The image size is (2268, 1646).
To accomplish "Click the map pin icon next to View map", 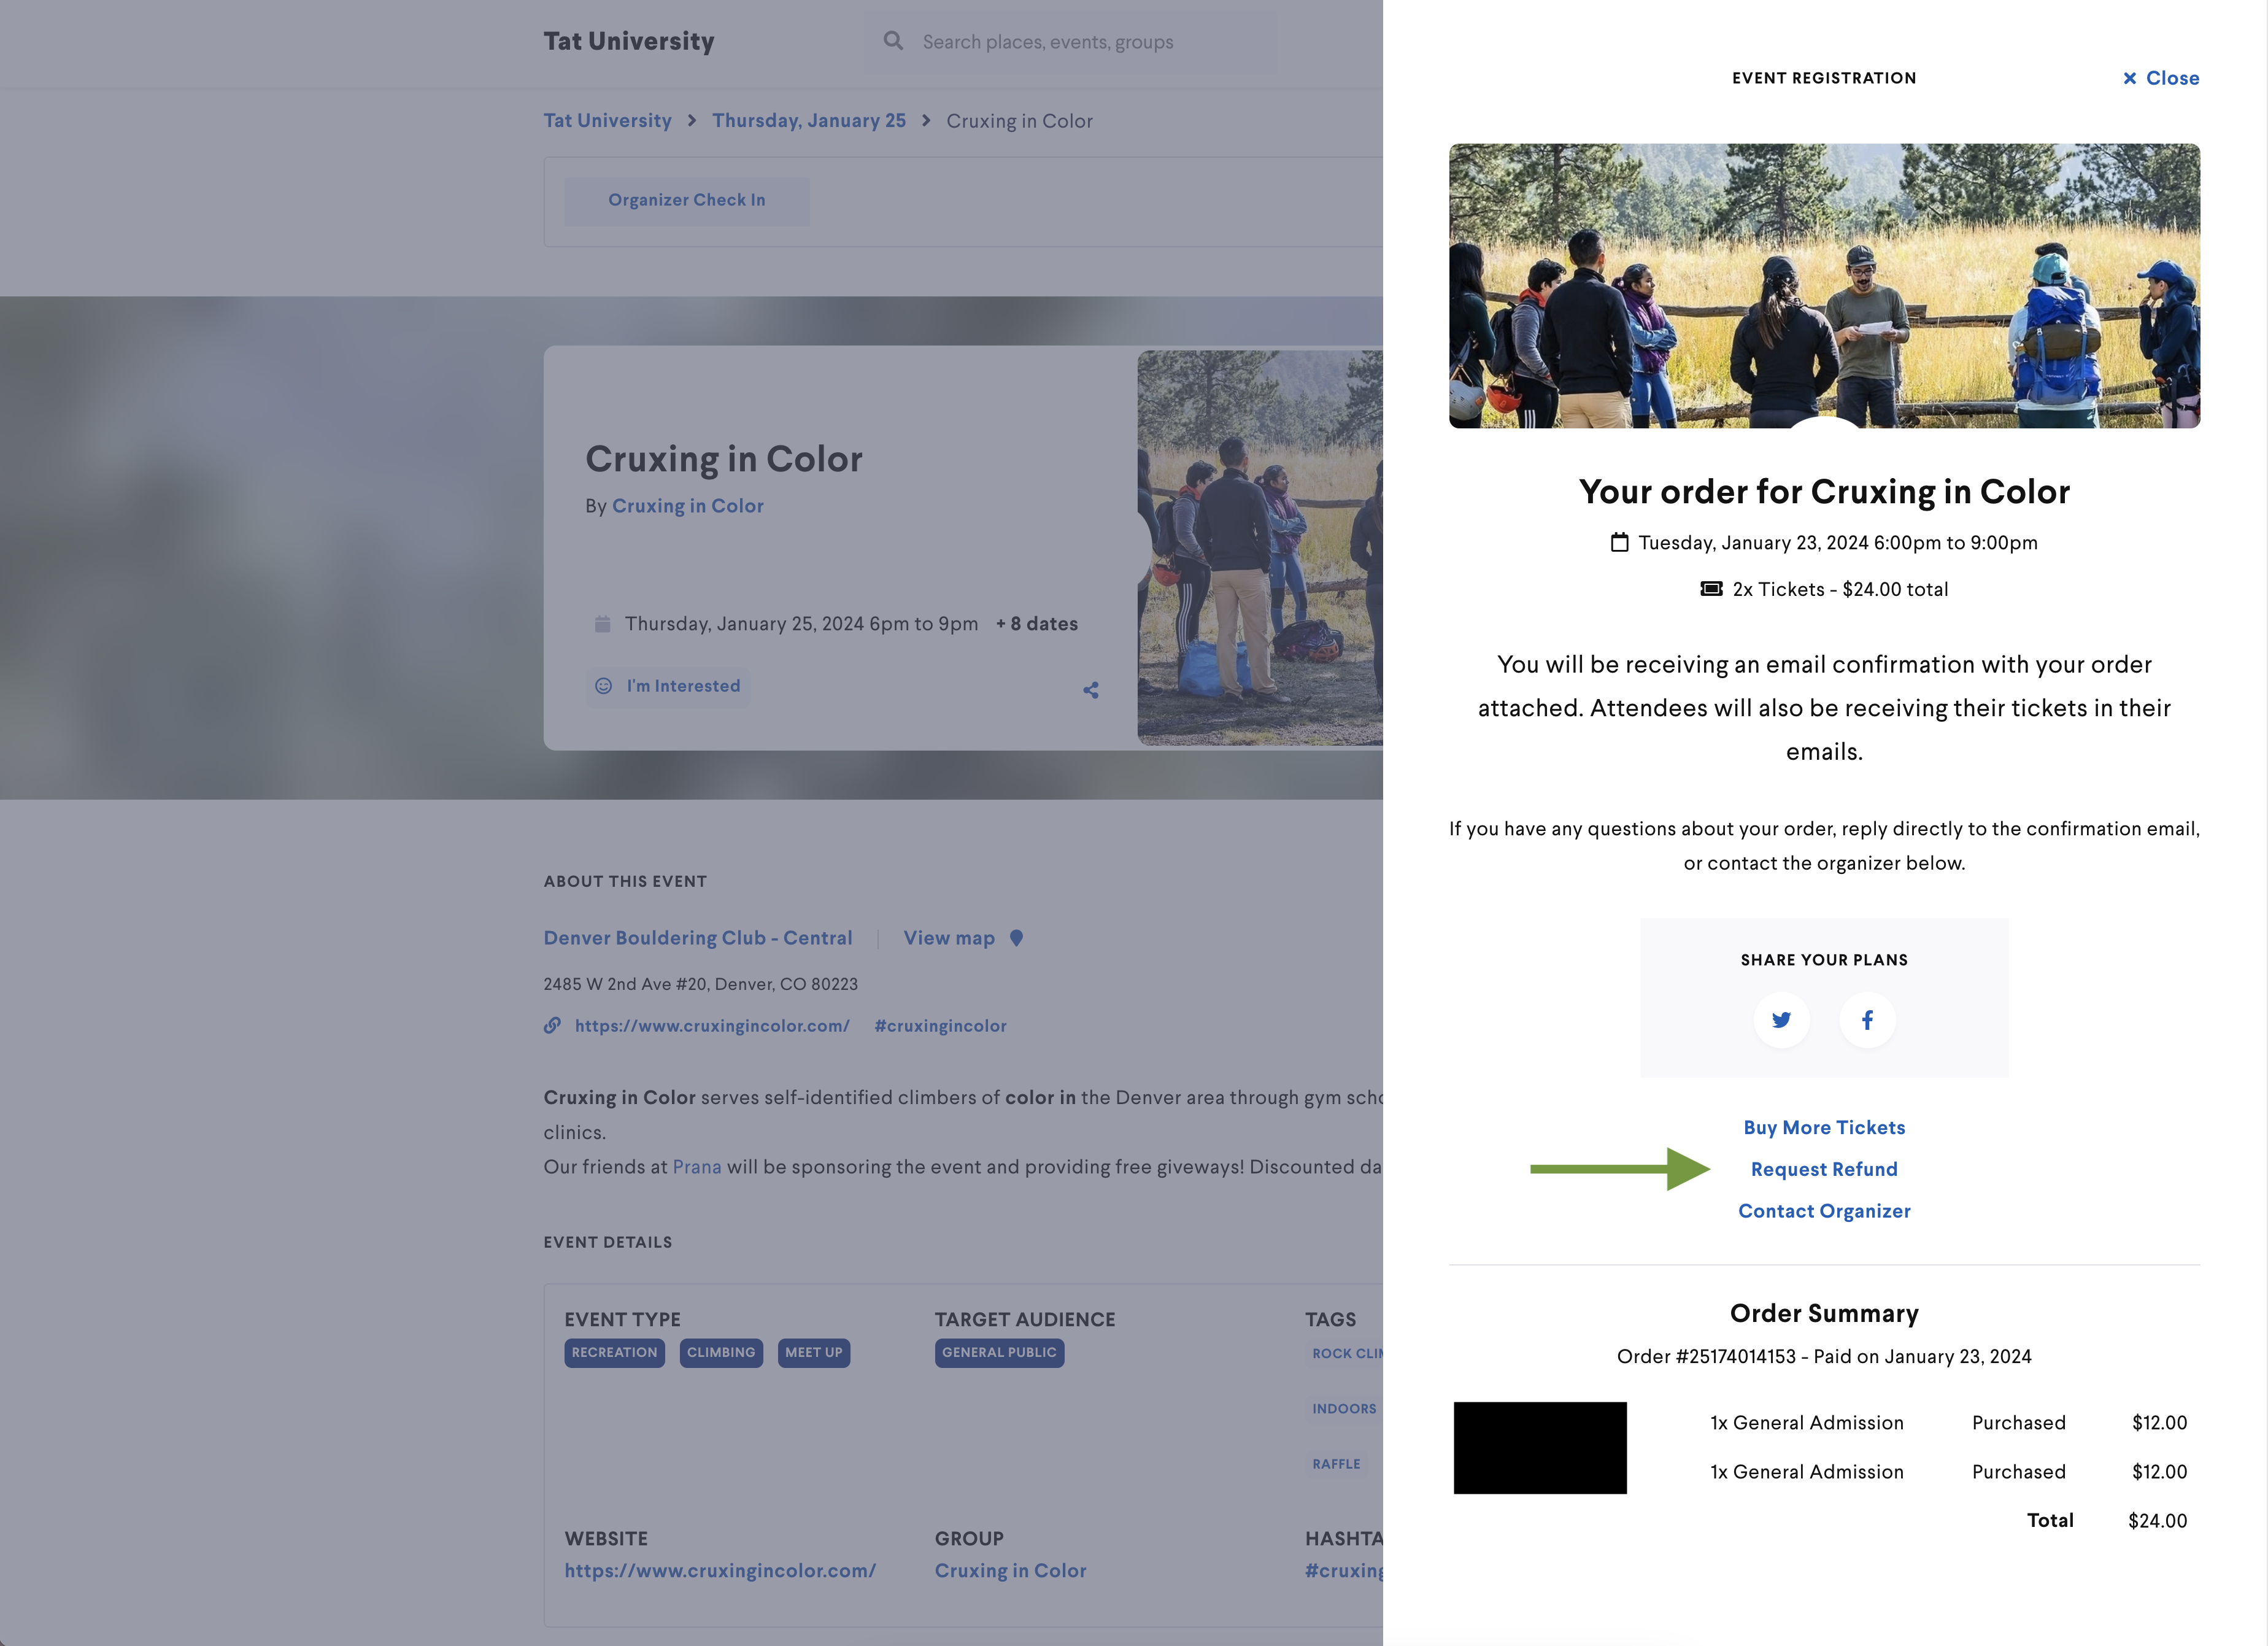I will 1018,938.
